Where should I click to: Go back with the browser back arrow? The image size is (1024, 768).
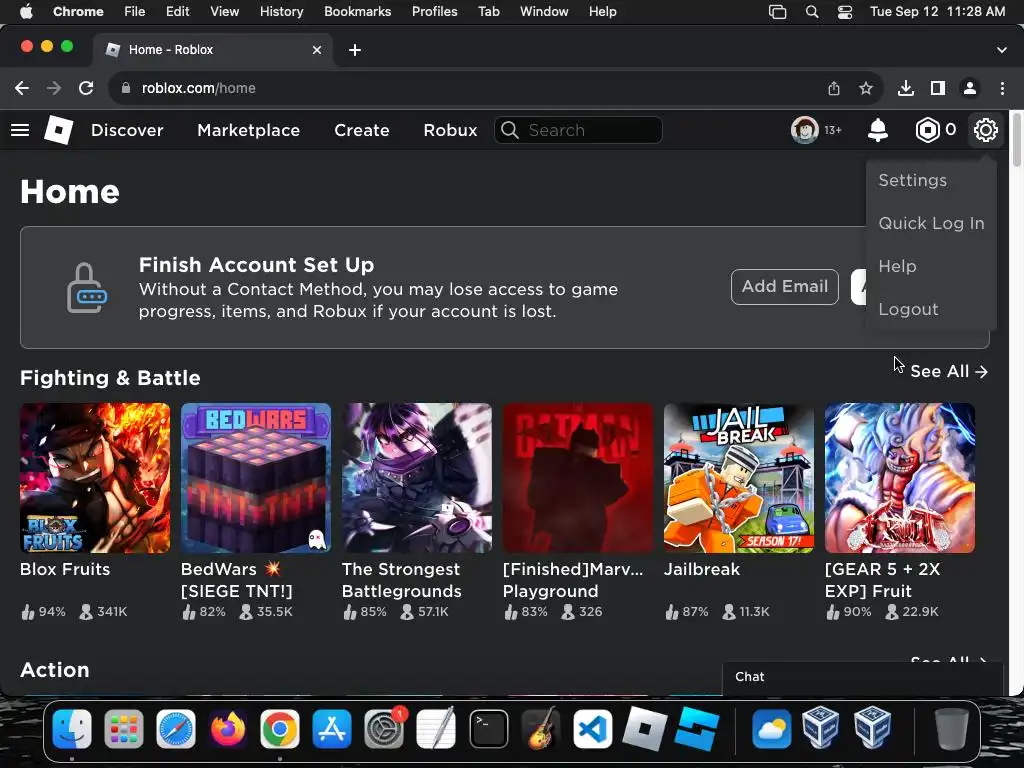click(22, 88)
